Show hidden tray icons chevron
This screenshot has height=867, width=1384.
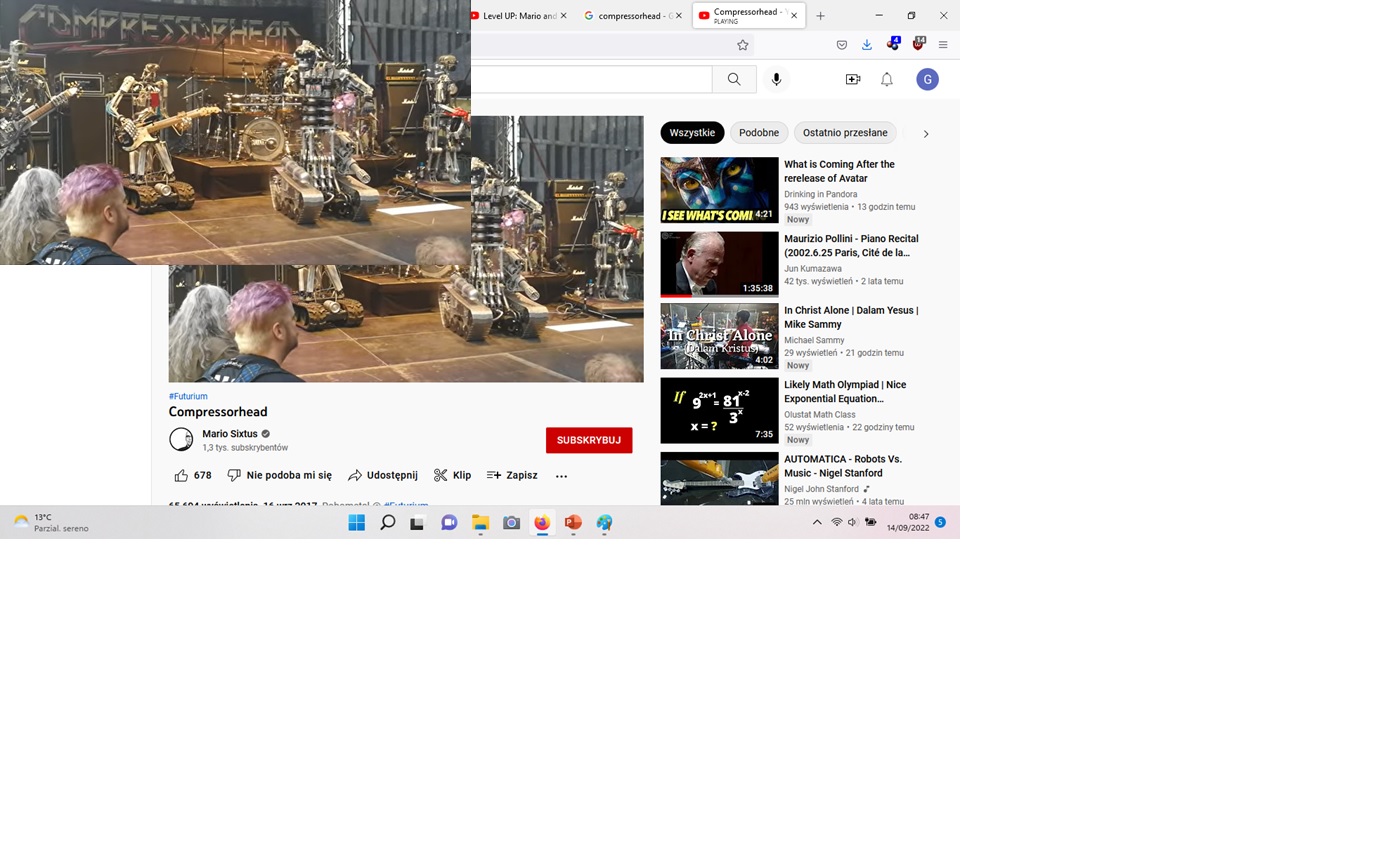[x=817, y=522]
